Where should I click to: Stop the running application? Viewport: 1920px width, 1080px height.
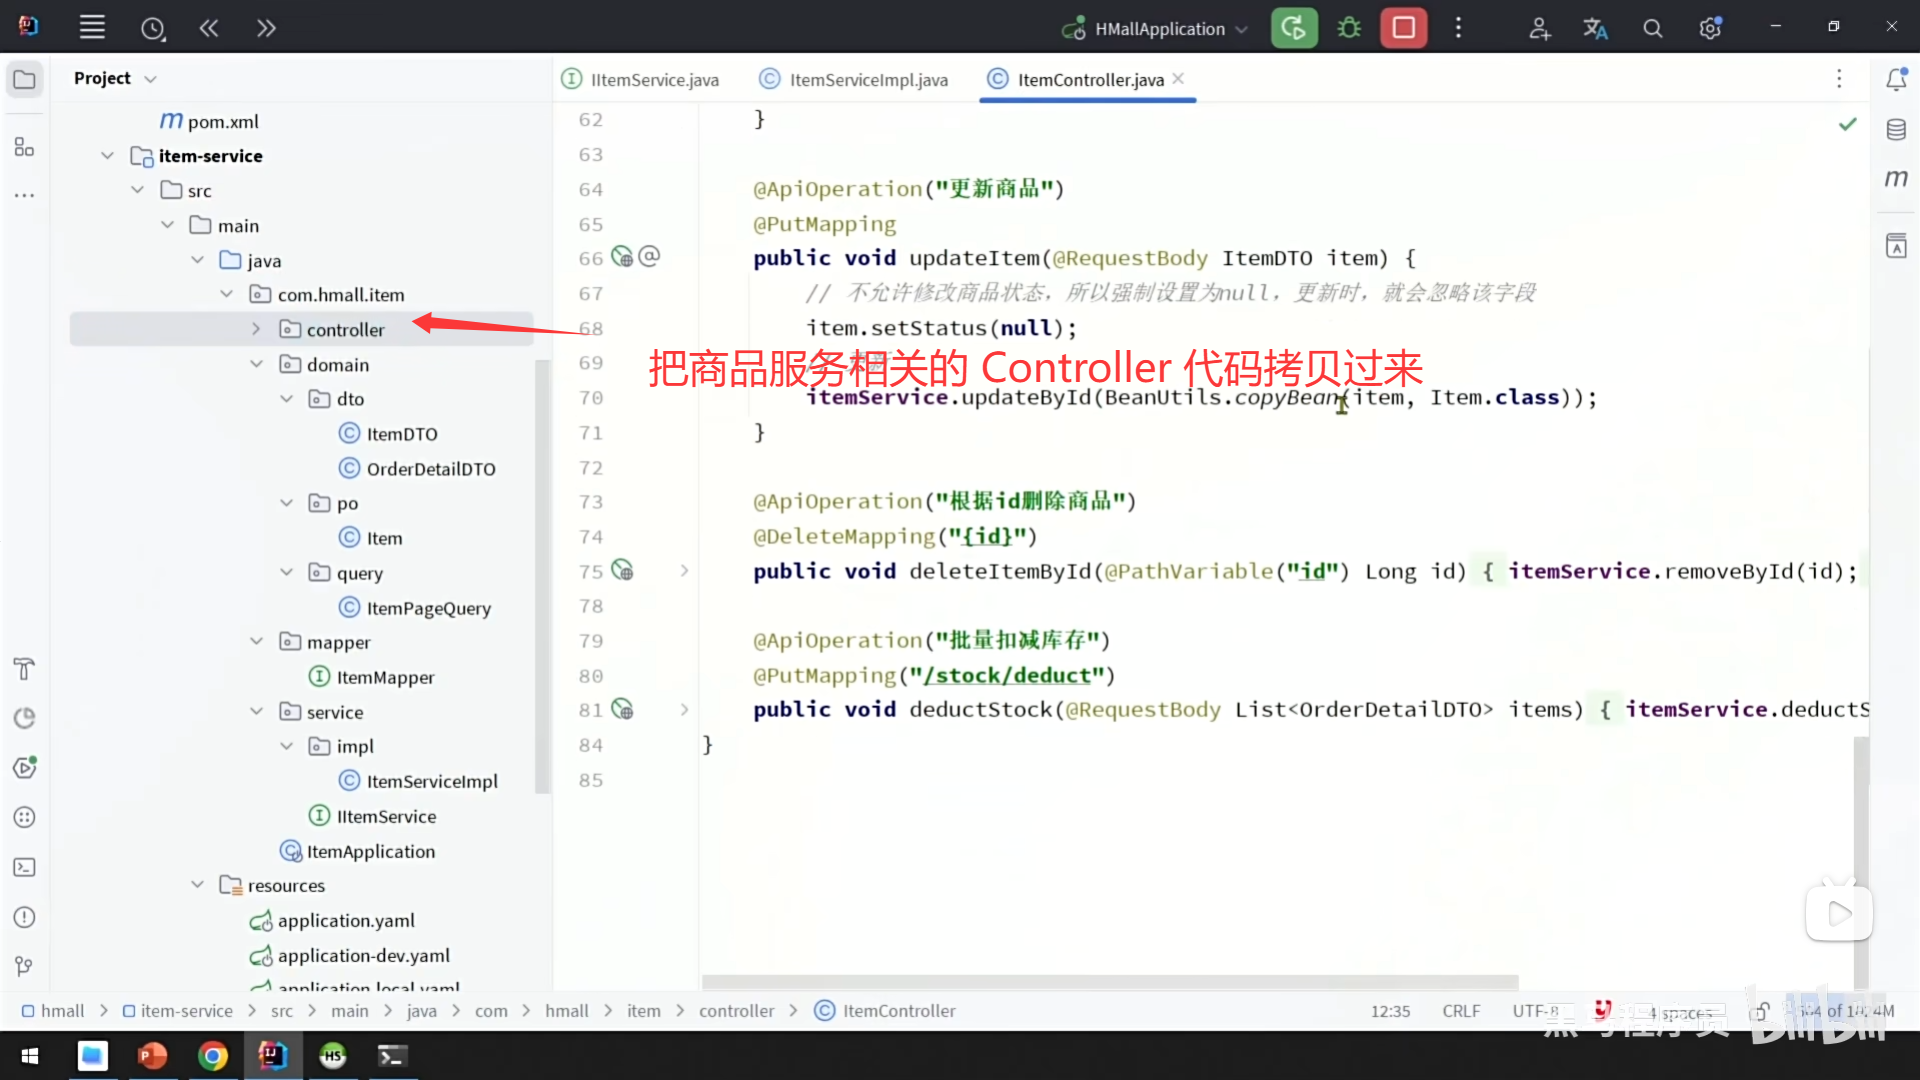pyautogui.click(x=1403, y=28)
